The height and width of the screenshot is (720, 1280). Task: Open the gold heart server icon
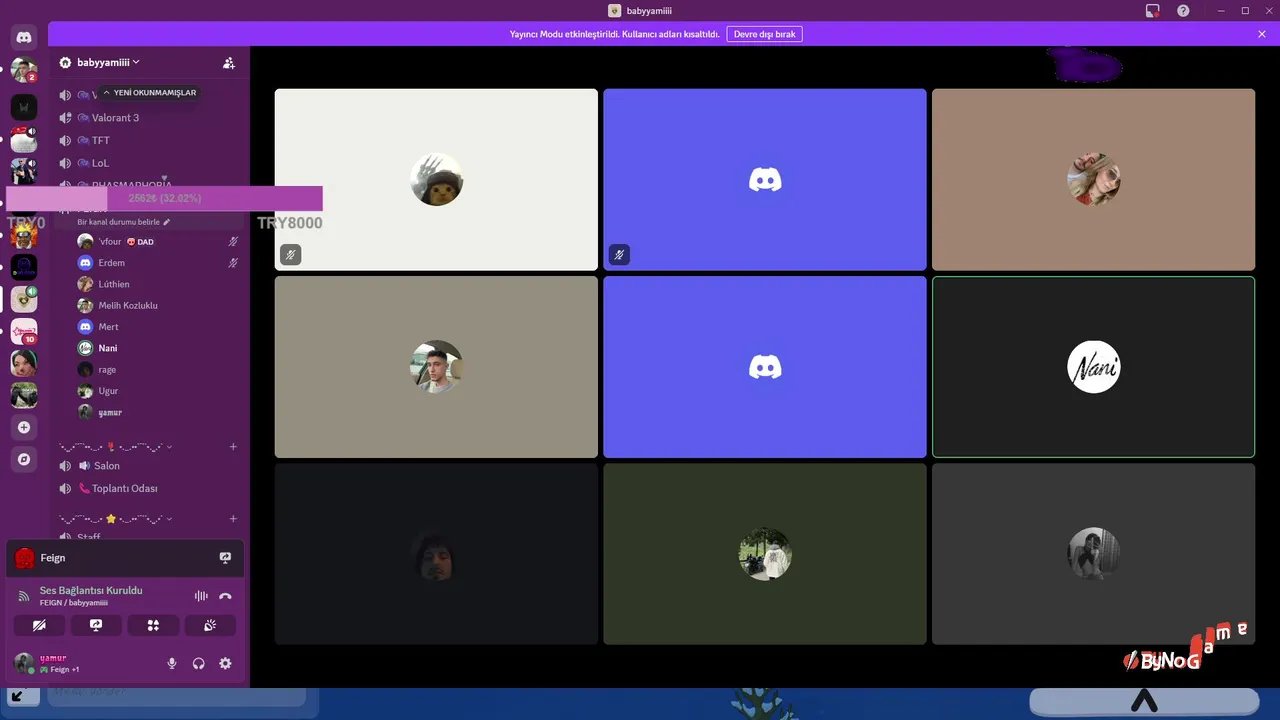pos(24,299)
